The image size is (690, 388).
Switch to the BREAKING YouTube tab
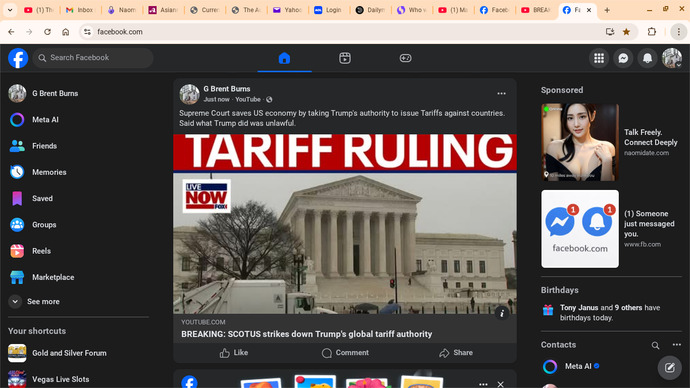(536, 10)
